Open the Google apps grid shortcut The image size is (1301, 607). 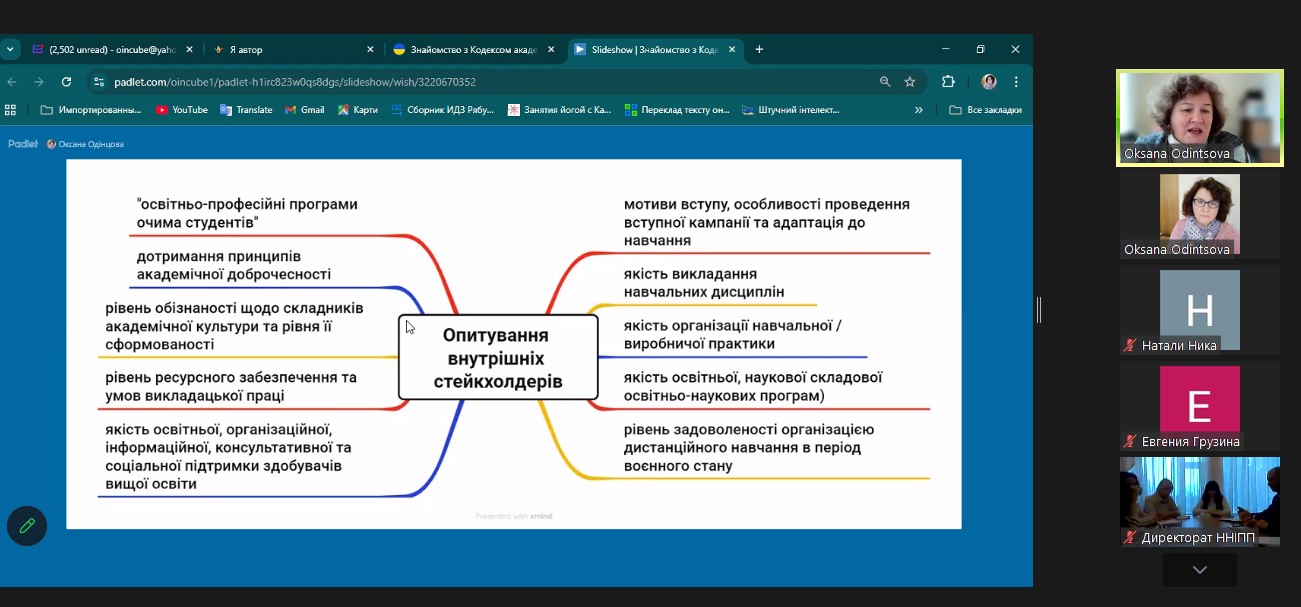[11, 110]
